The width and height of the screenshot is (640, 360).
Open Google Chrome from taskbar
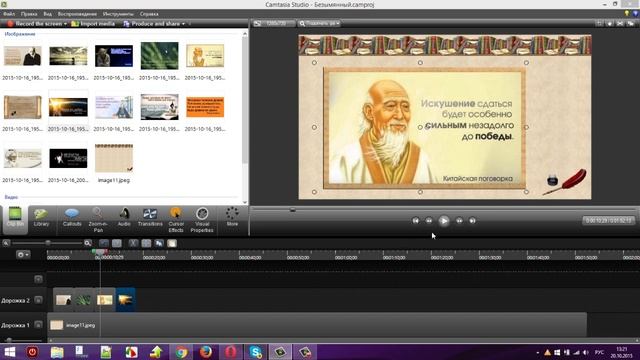181,352
